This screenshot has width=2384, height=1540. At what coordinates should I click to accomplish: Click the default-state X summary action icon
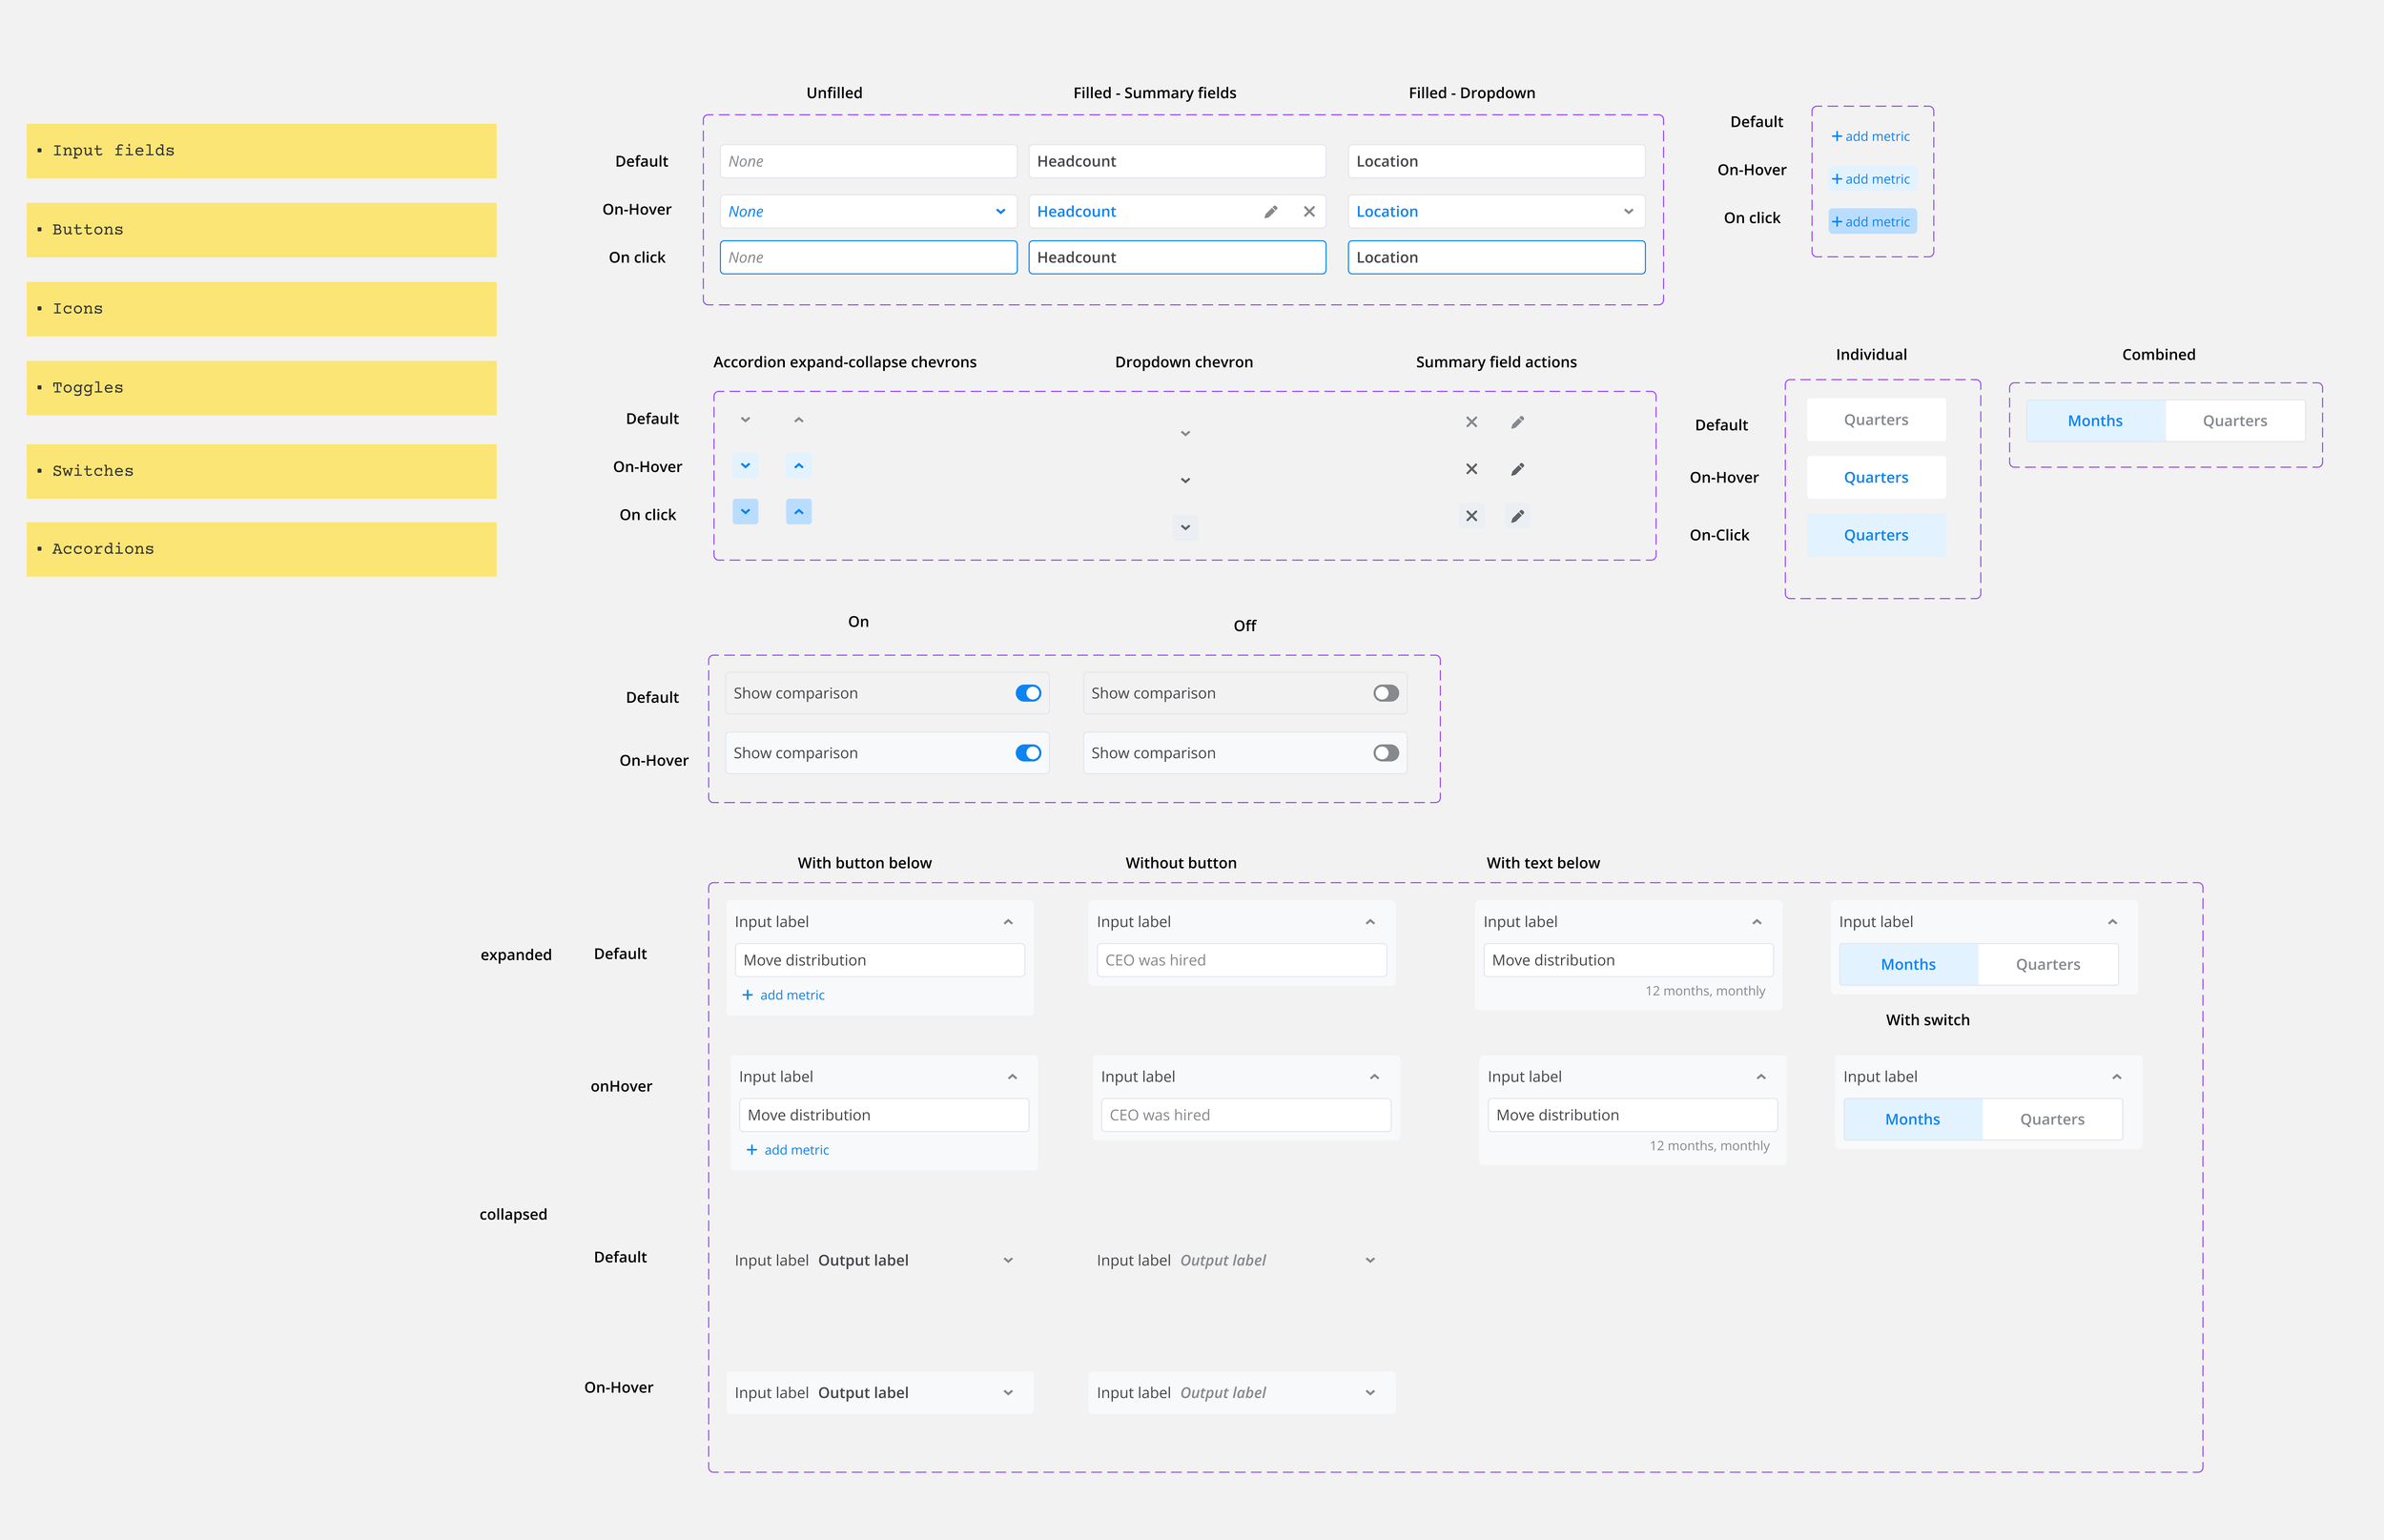pos(1471,423)
